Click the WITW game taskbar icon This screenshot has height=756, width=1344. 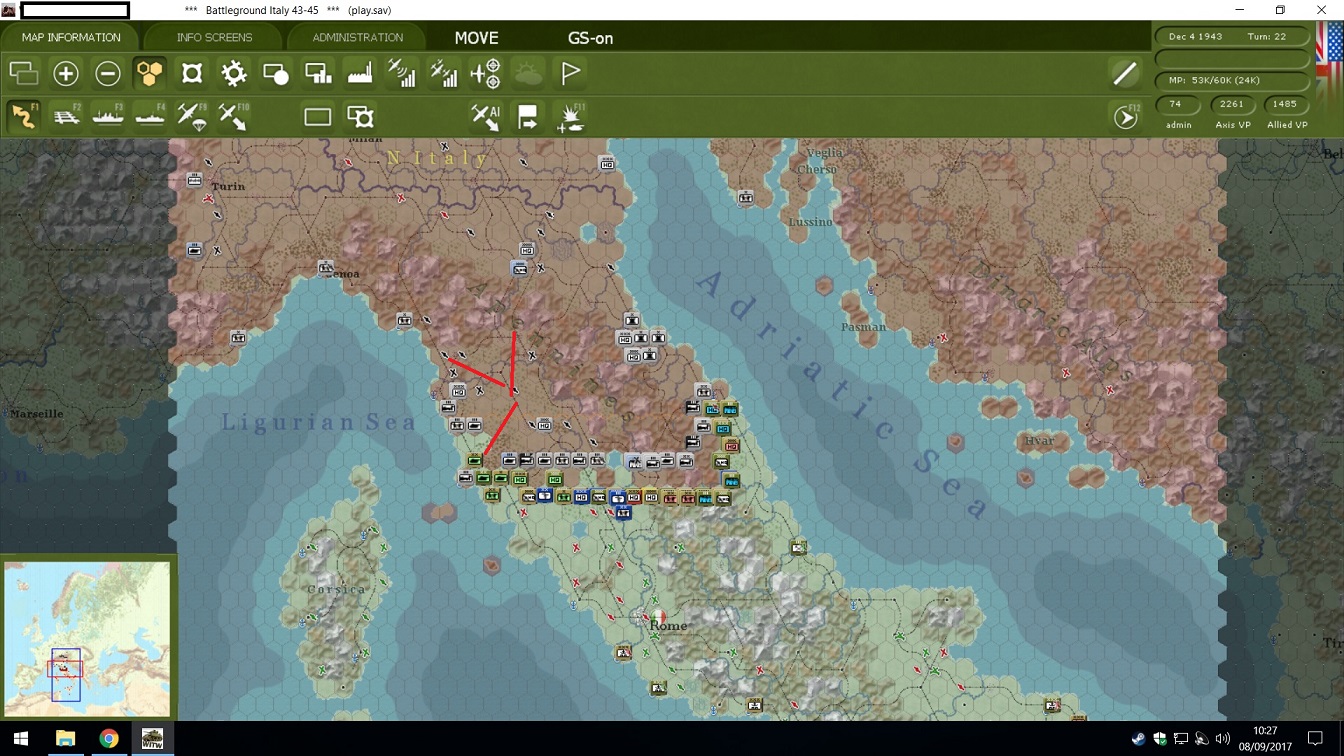click(153, 739)
